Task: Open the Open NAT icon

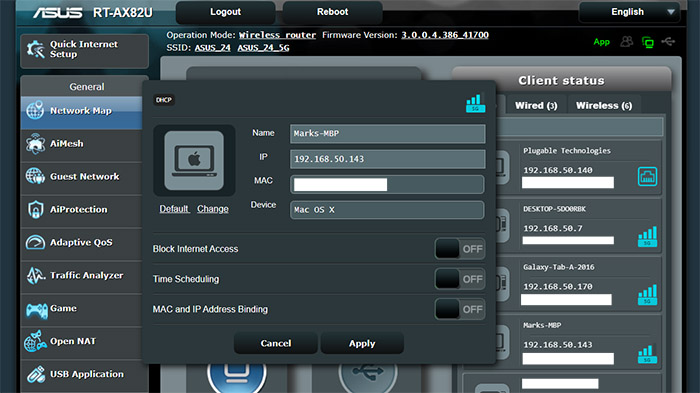Action: 35,342
